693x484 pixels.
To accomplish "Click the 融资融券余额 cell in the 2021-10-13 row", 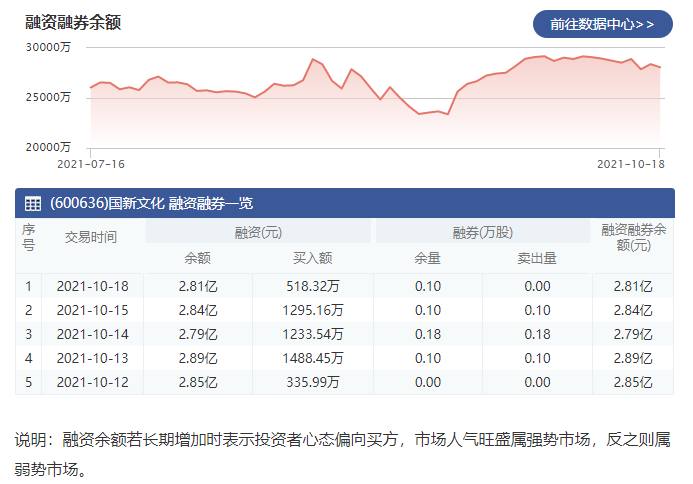I will pos(633,358).
